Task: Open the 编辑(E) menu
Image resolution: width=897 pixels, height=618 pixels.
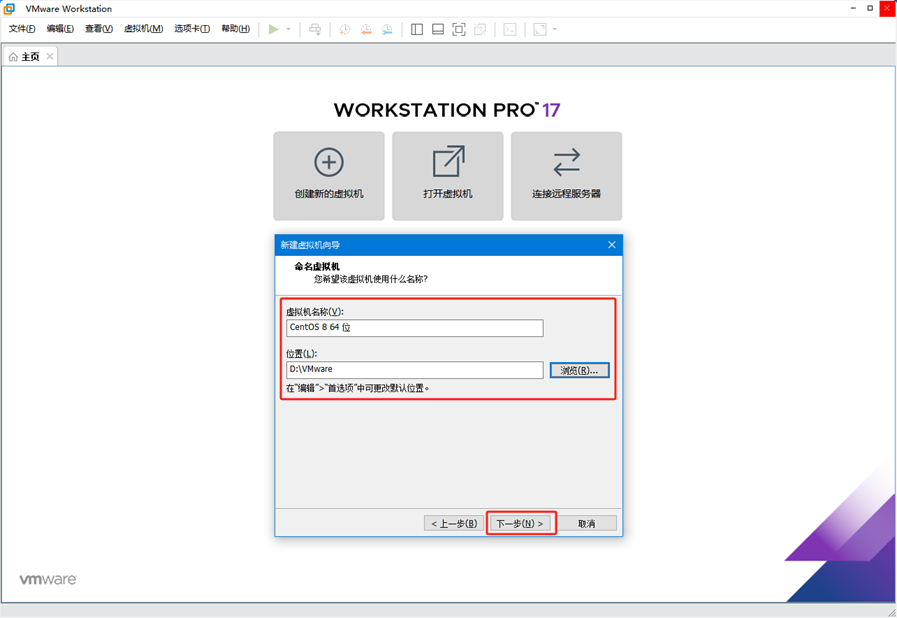Action: (60, 29)
